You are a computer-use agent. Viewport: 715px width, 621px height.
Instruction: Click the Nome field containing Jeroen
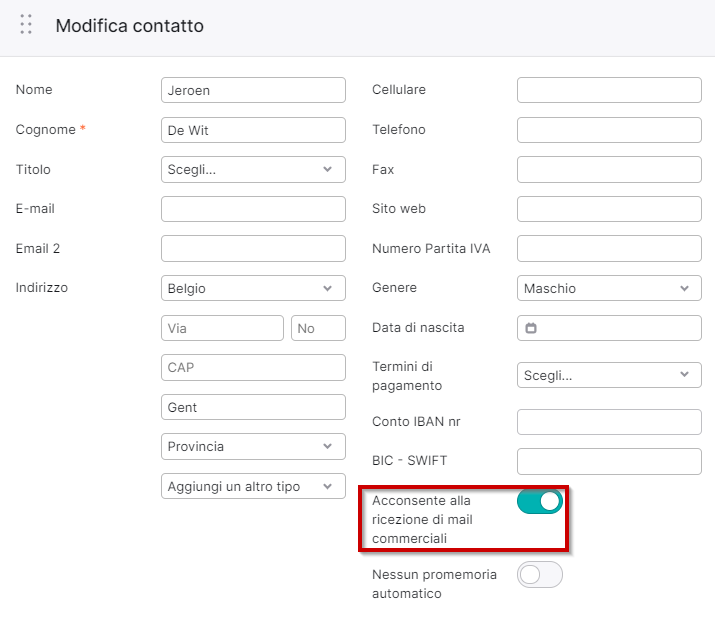point(253,90)
